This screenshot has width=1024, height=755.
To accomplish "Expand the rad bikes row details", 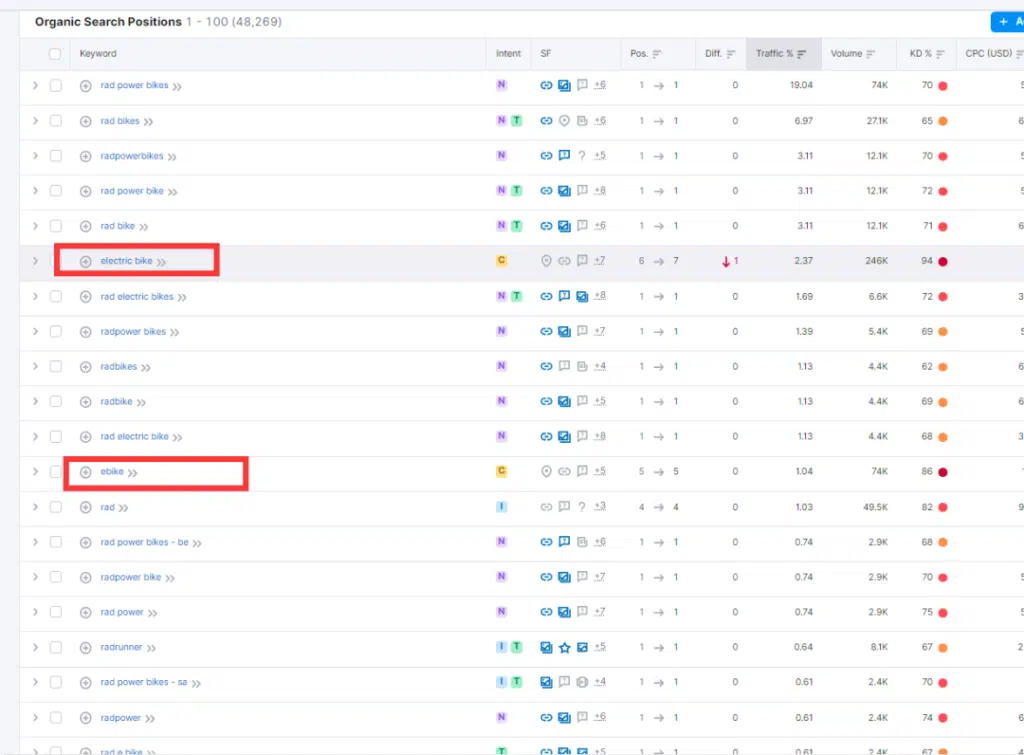I will pos(35,121).
